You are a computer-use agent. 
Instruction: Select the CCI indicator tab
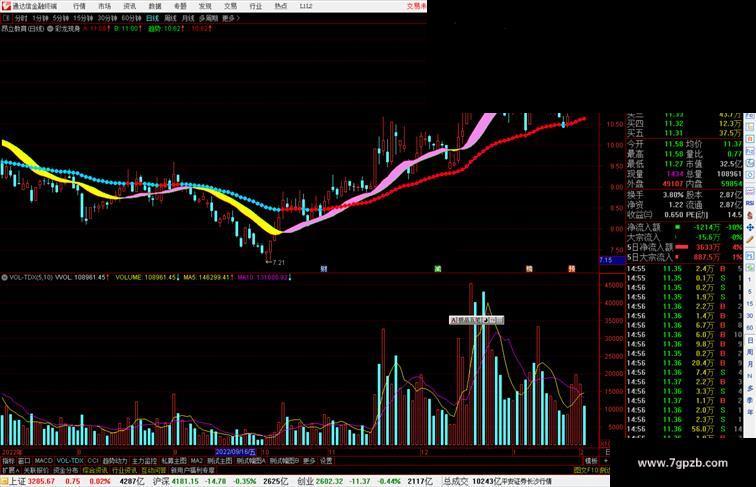tap(93, 461)
